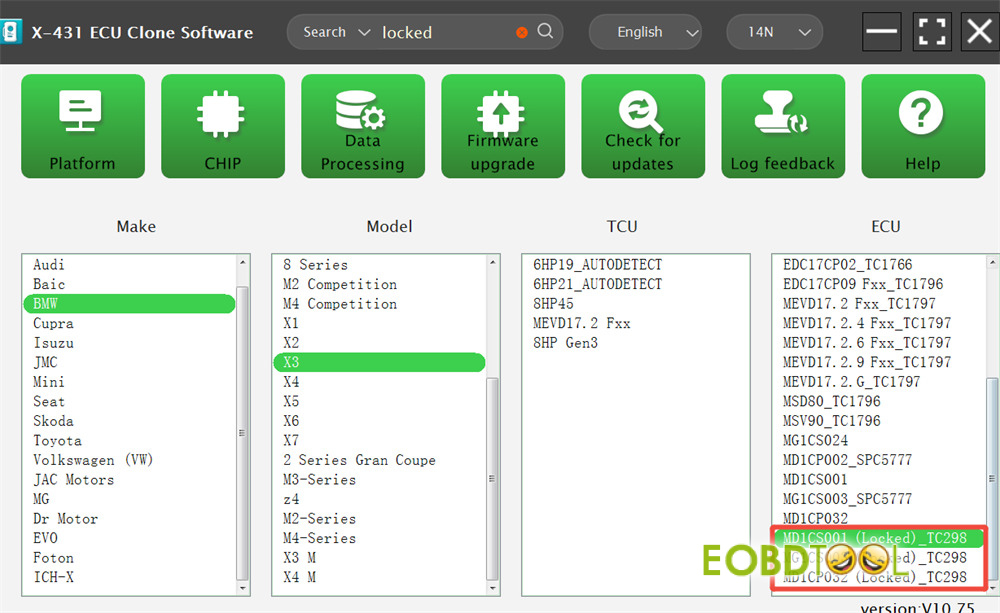Open the Log feedback icon button

pyautogui.click(x=783, y=126)
